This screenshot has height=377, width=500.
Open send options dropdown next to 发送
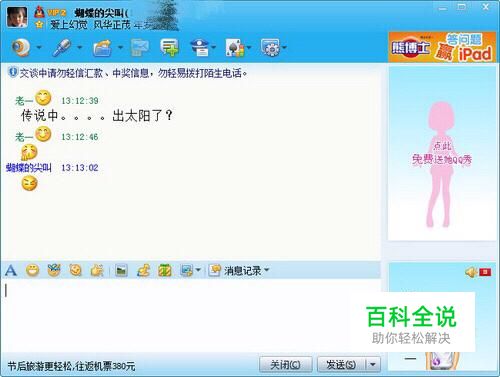[x=373, y=365]
